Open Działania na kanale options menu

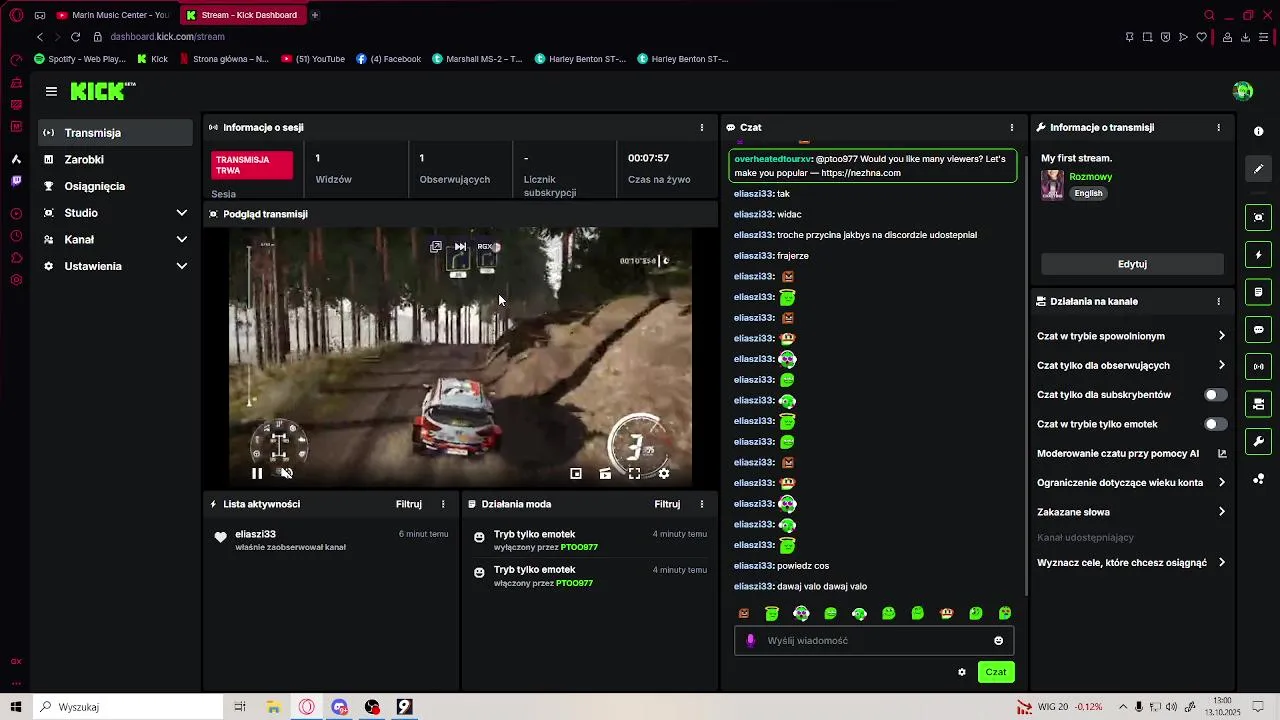point(1218,301)
